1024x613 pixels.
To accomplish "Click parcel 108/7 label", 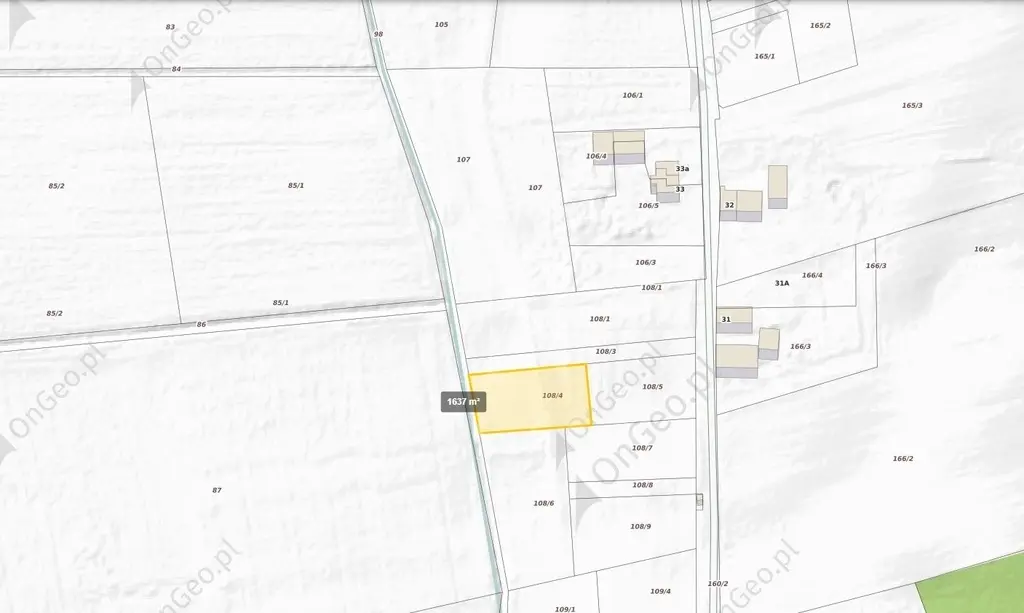I will (642, 448).
